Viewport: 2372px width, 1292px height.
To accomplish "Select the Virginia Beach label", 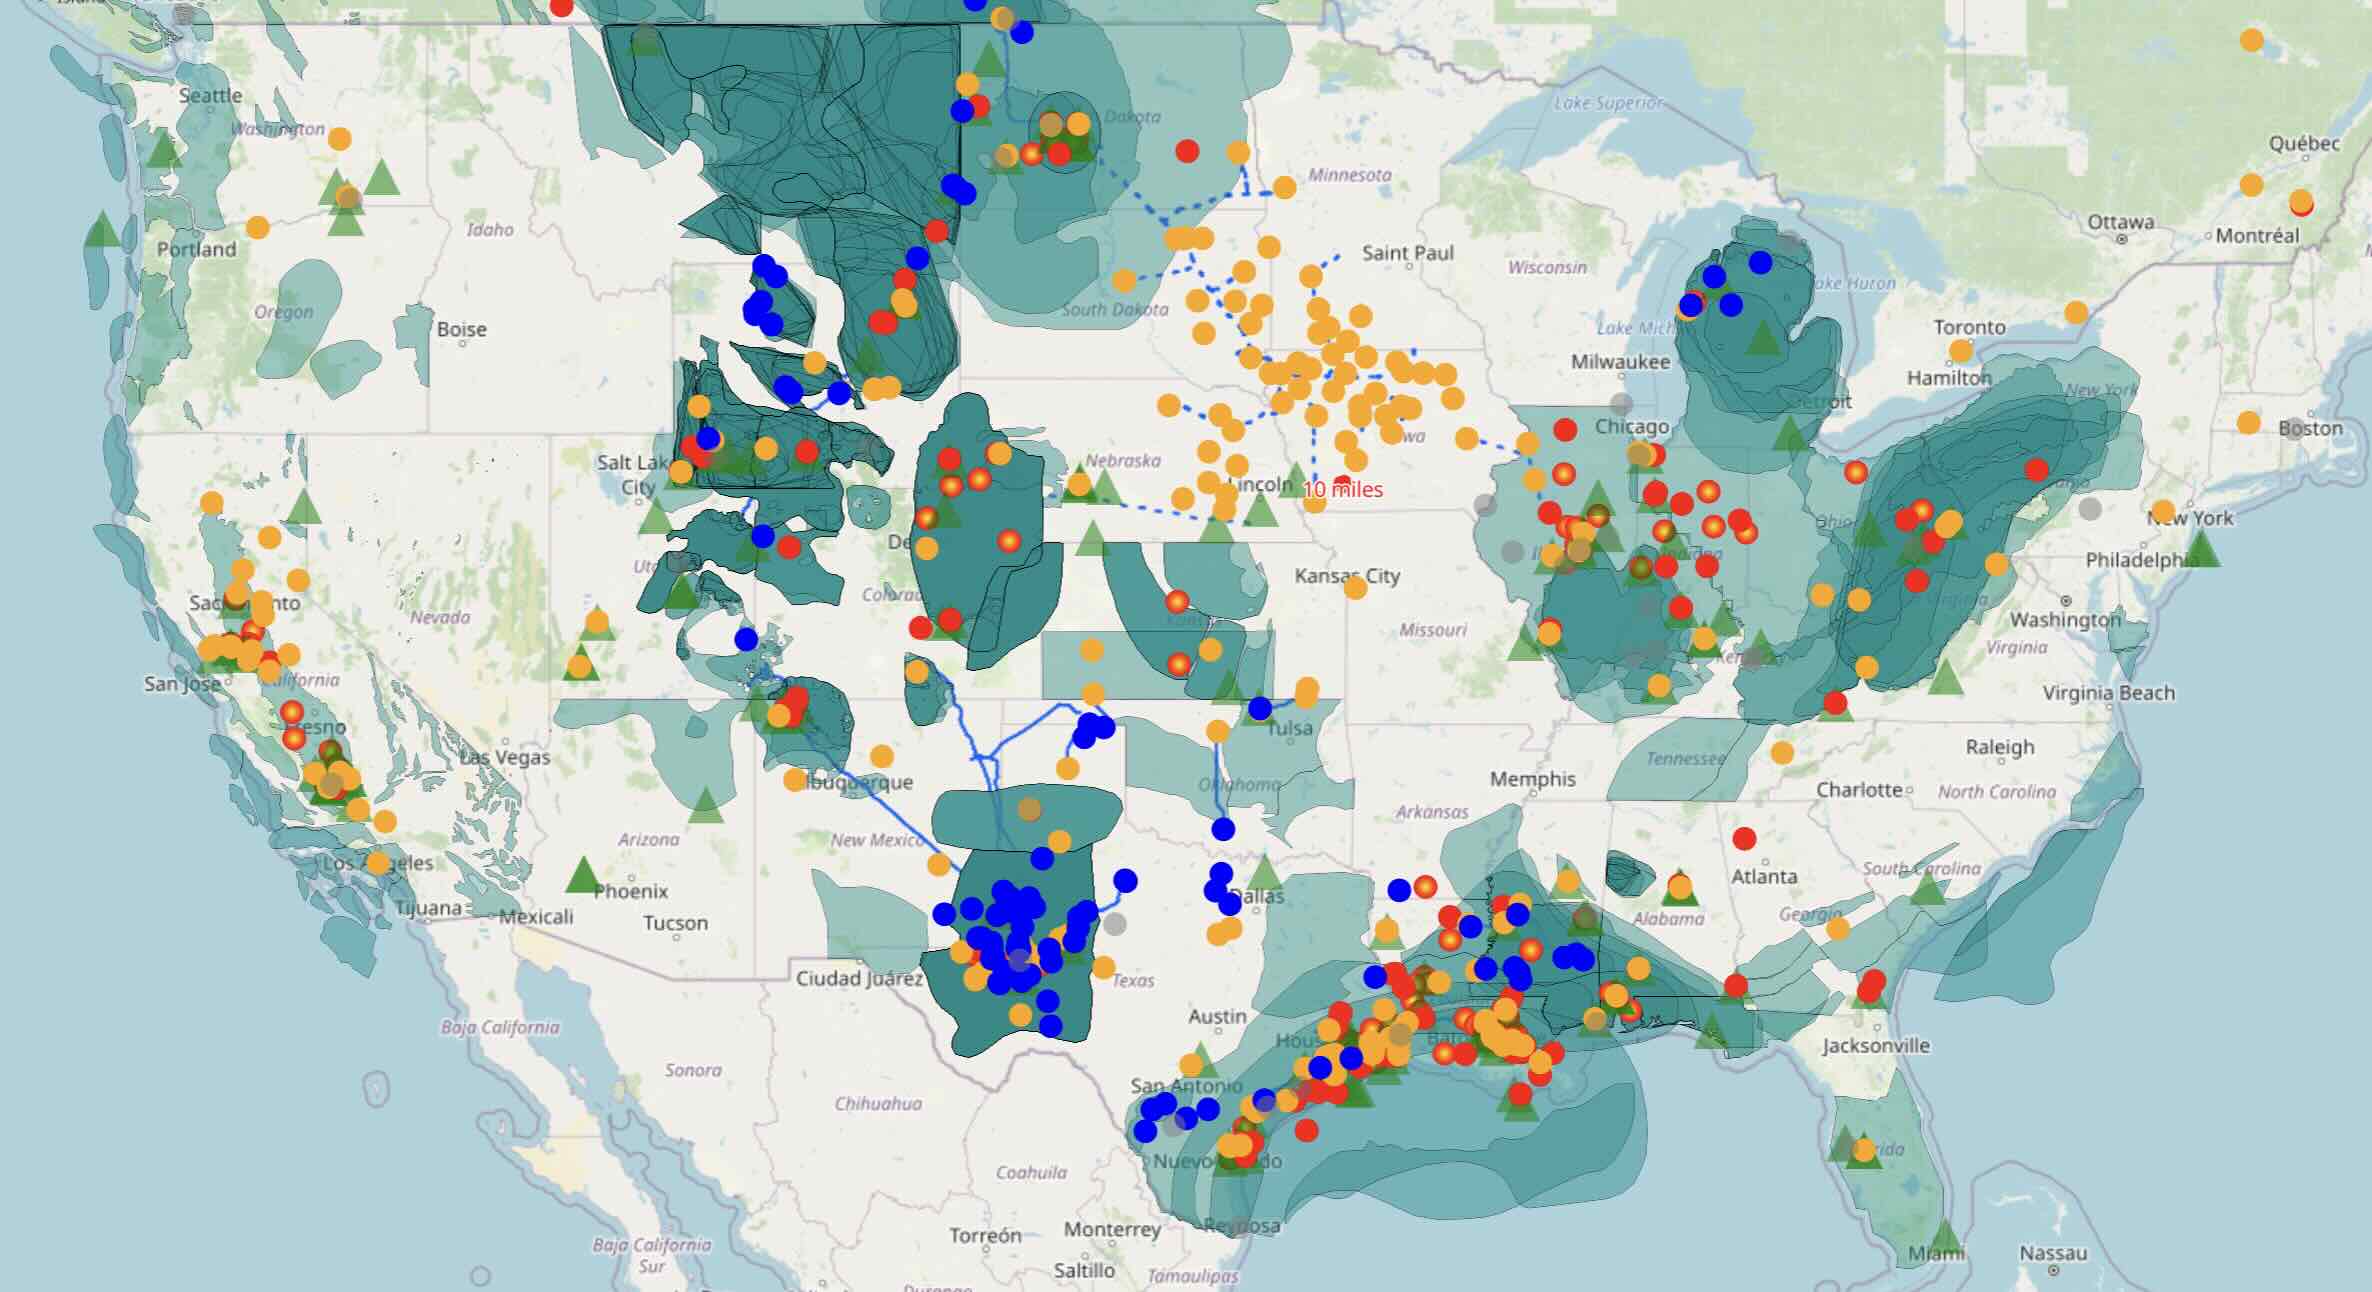I will 2109,693.
